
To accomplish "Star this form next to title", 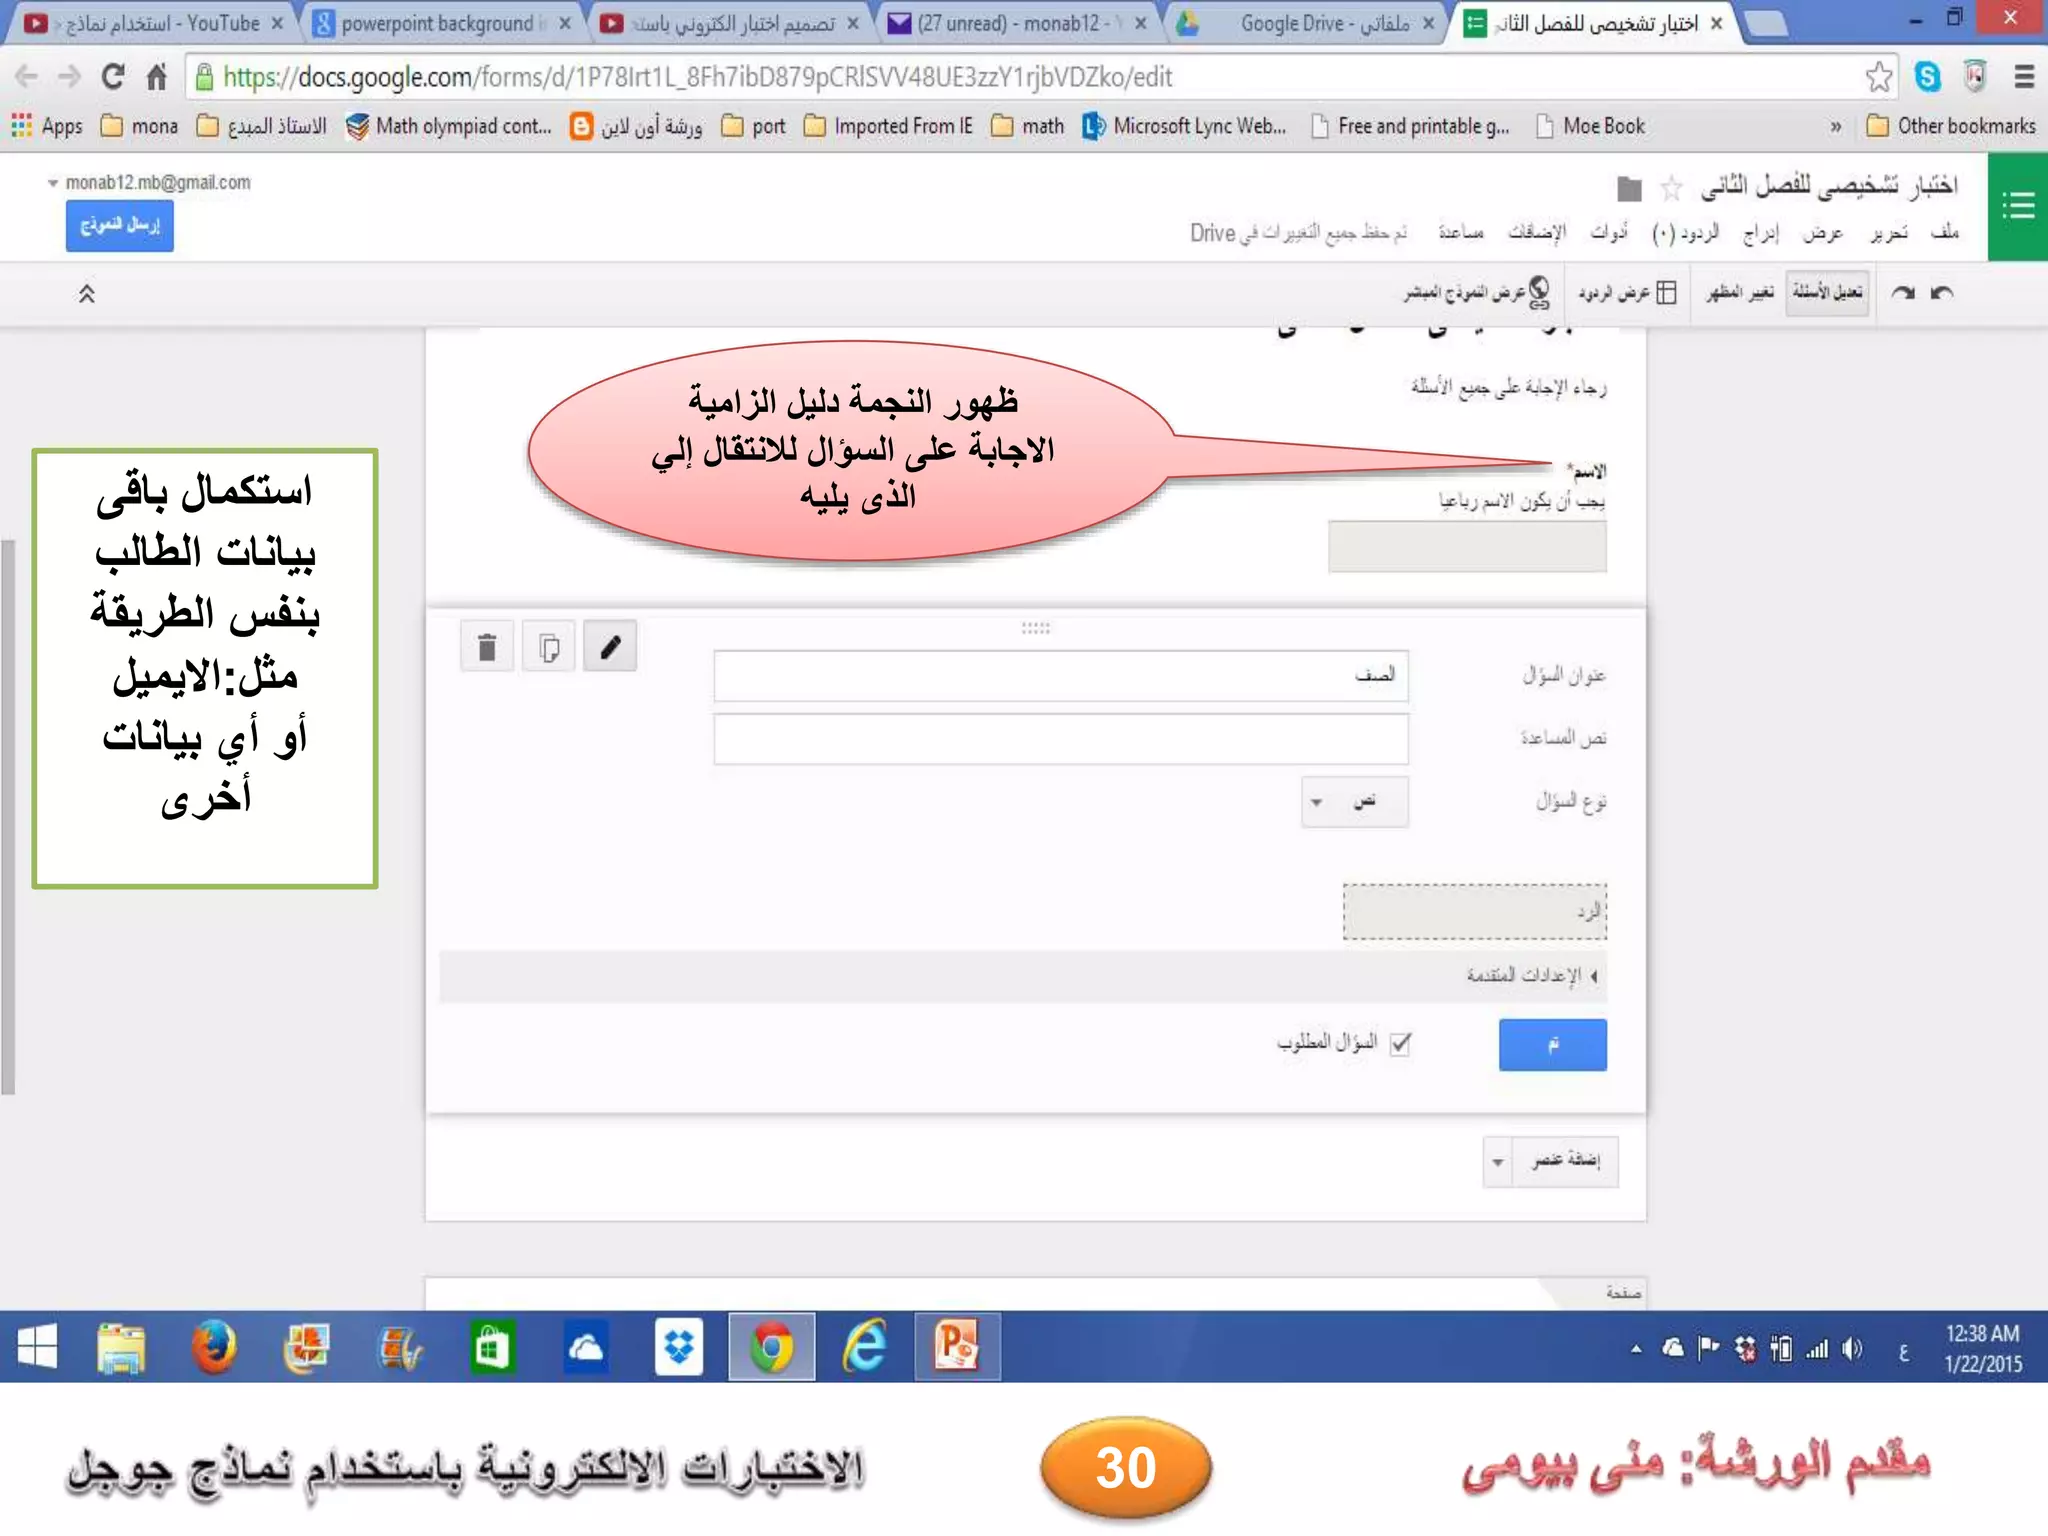I will 1671,187.
